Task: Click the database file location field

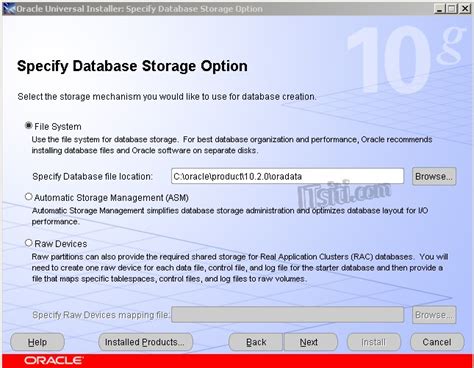Action: (287, 176)
